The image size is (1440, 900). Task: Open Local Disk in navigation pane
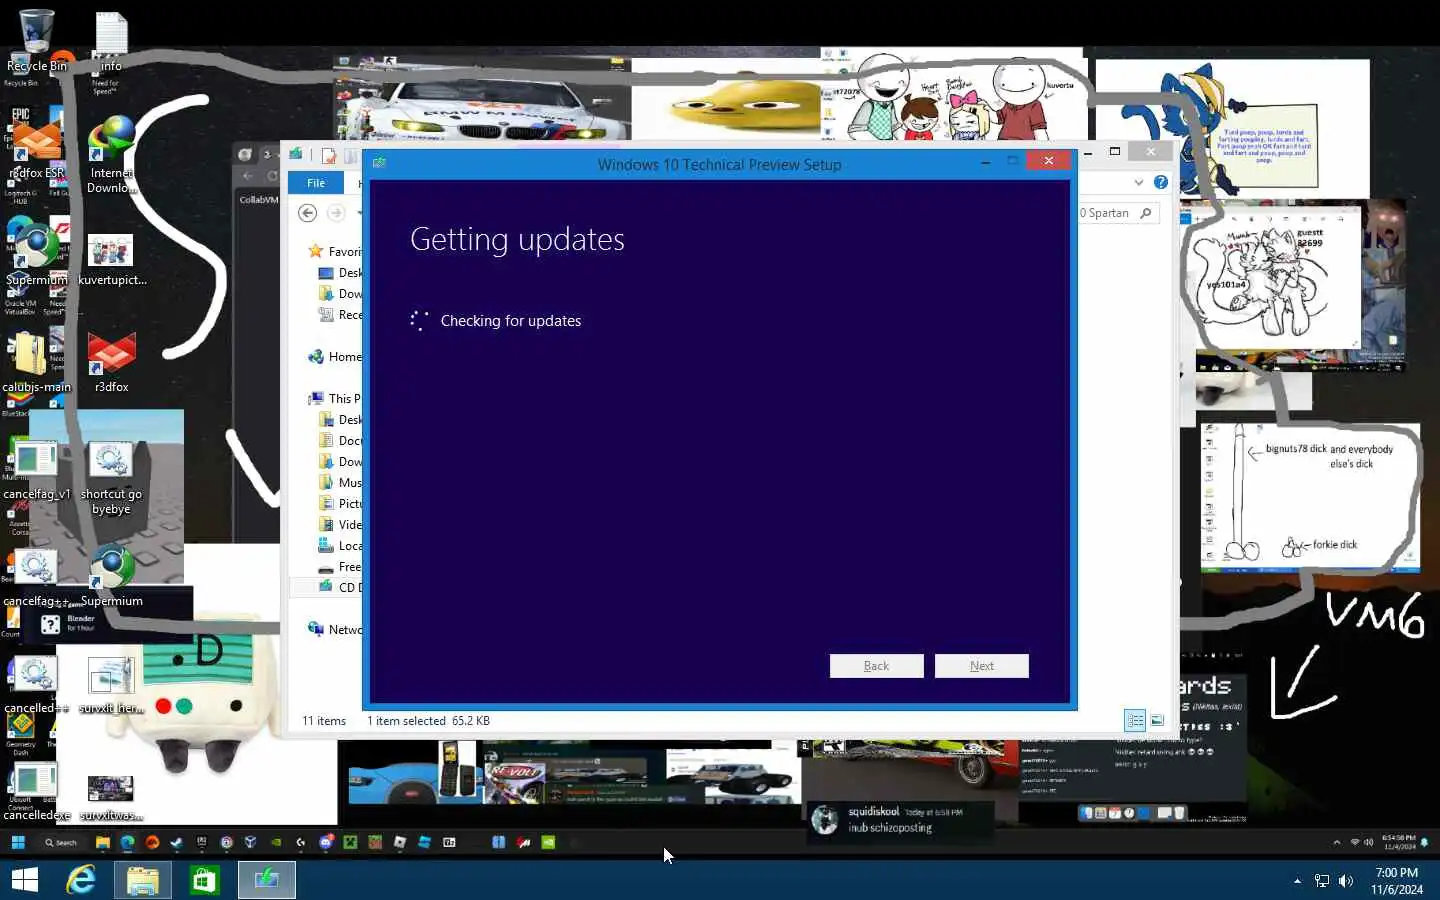click(340, 546)
